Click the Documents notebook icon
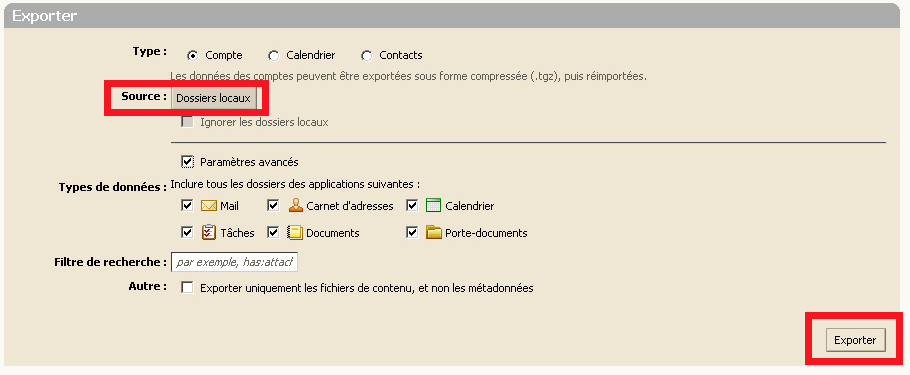The width and height of the screenshot is (910, 375). 296,233
